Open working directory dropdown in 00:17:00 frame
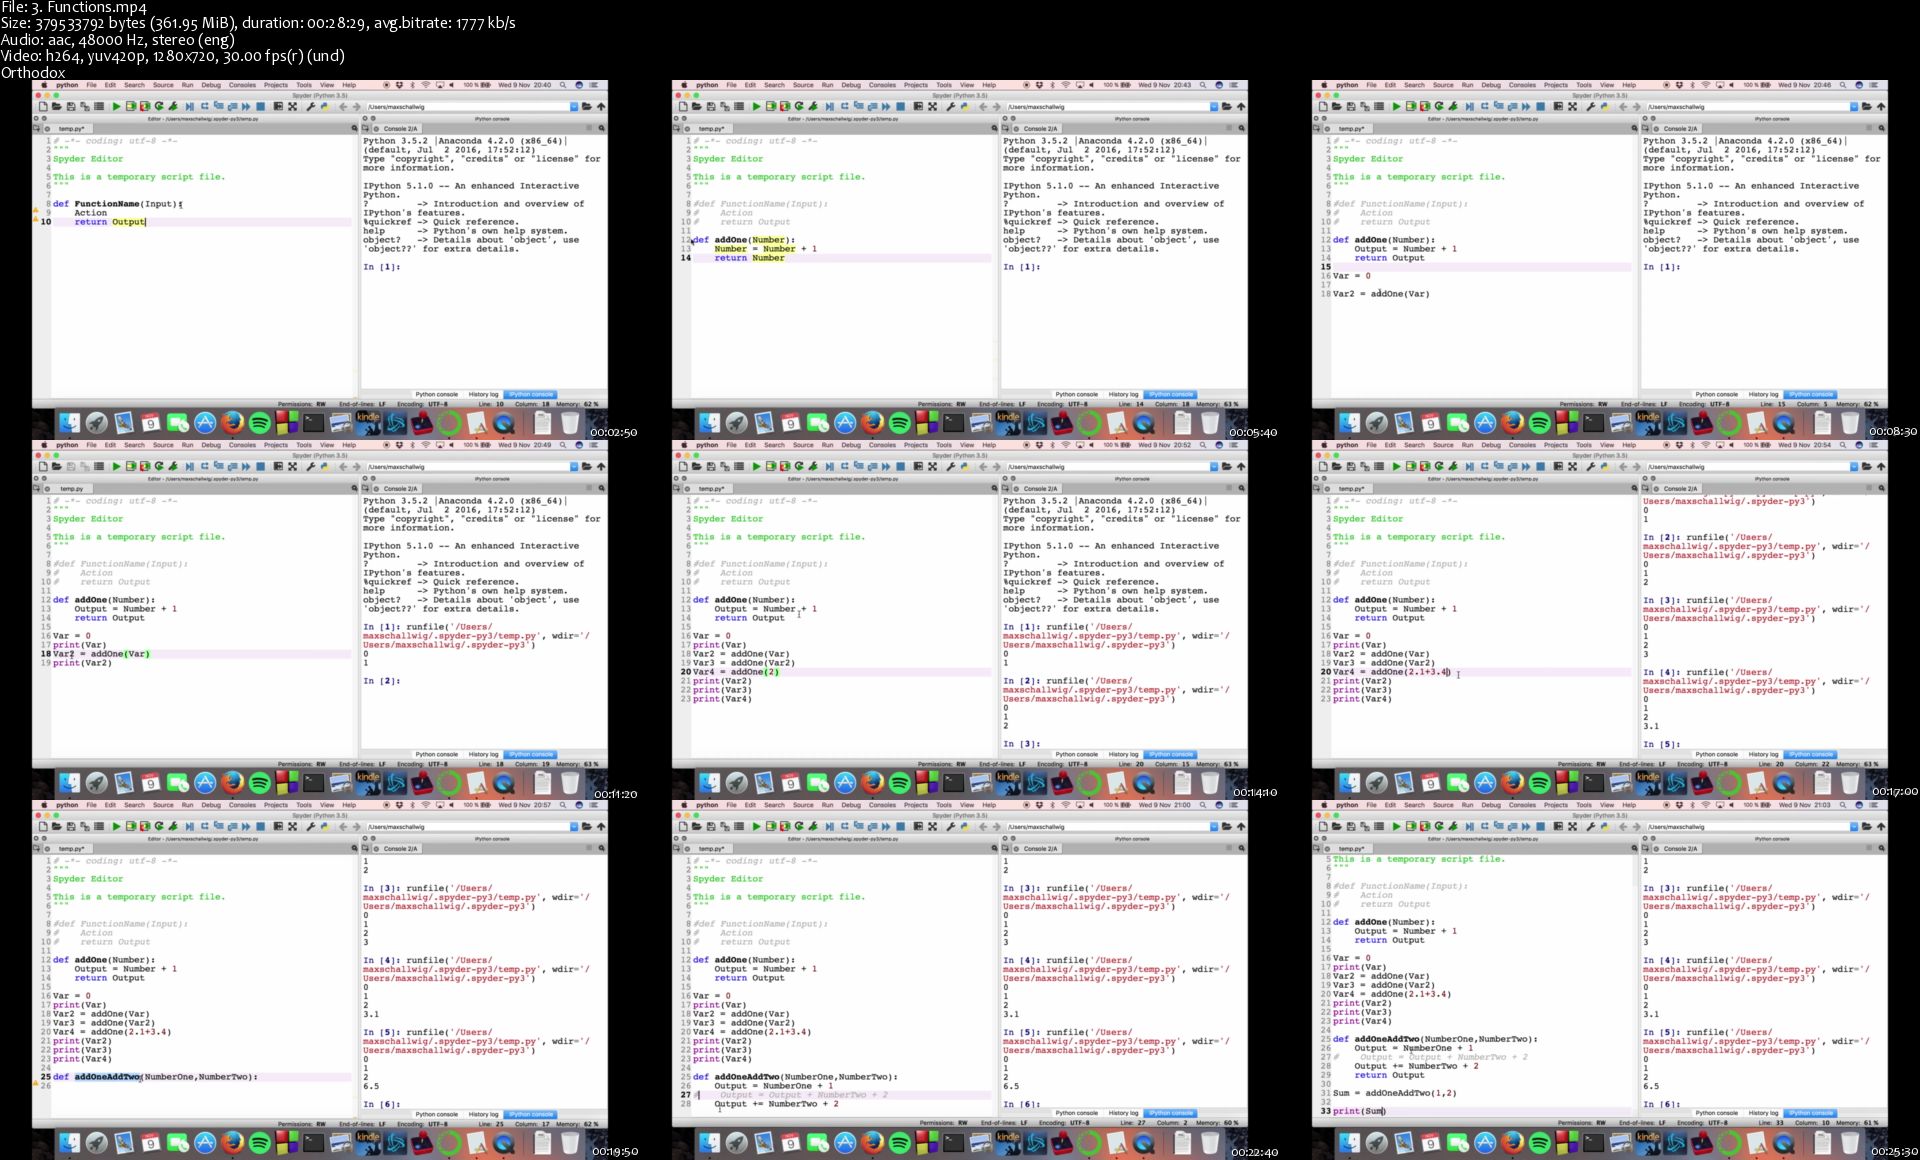Screen dimensions: 1920x1160 tap(1854, 466)
